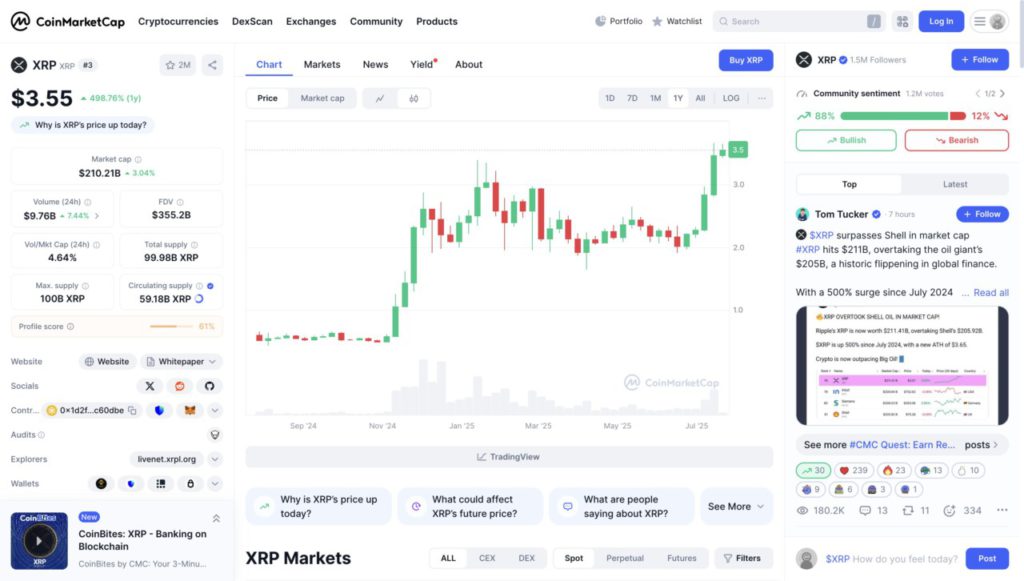Expand the Wallets list chevron
1024x581 pixels.
(216, 483)
